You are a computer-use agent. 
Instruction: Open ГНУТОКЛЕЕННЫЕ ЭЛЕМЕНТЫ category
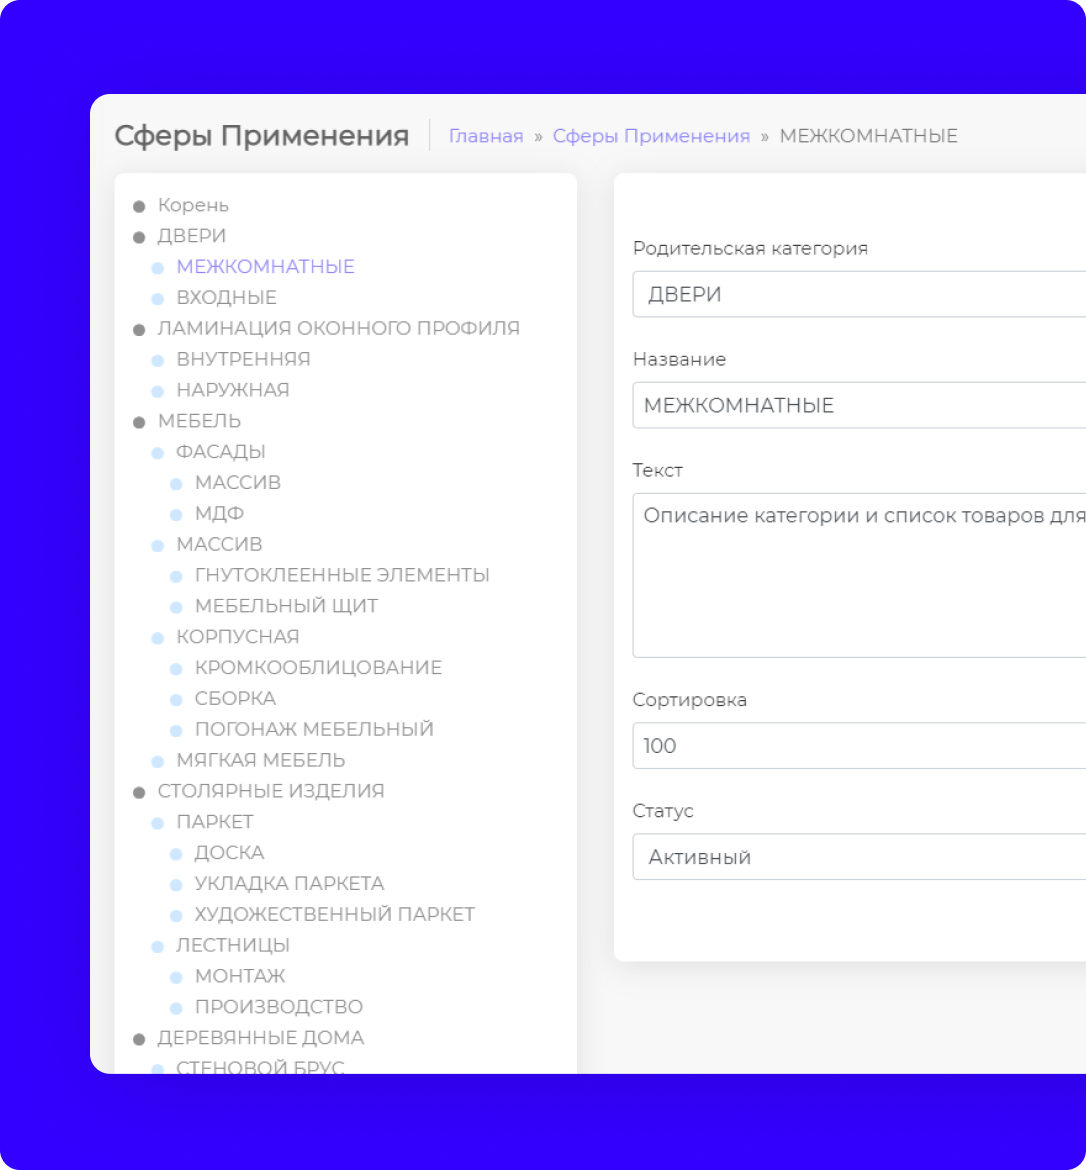pyautogui.click(x=342, y=575)
